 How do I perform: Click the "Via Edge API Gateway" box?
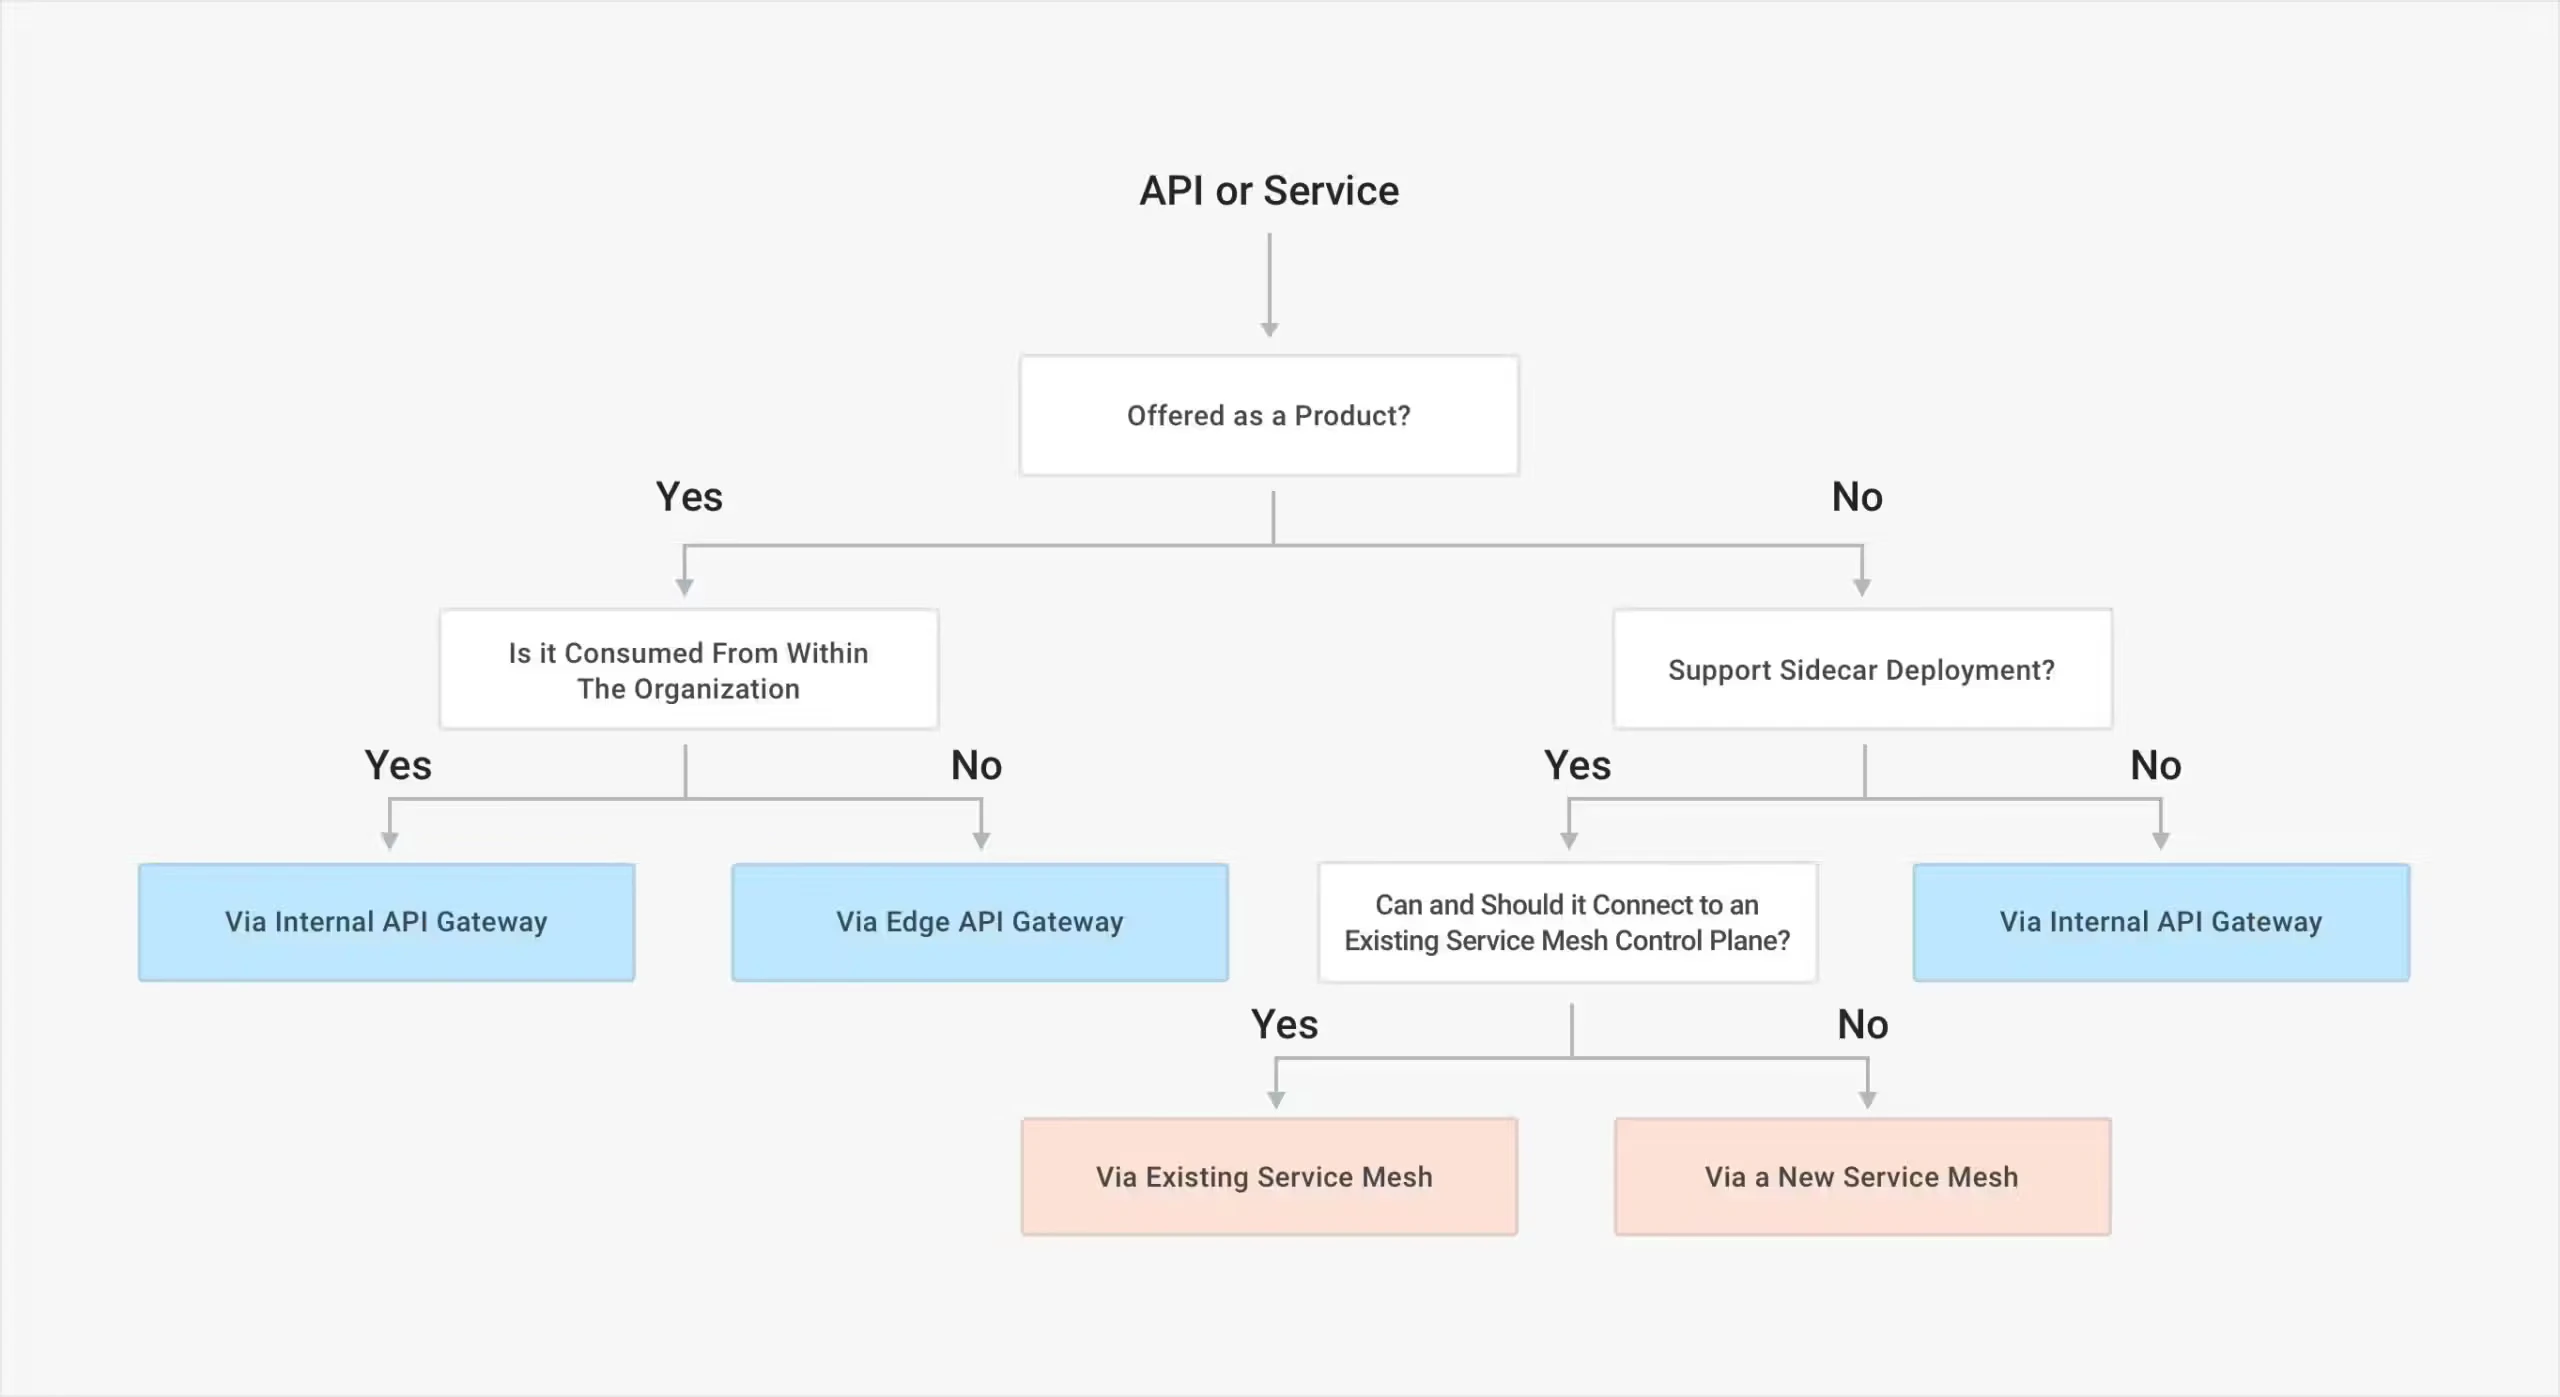coord(980,922)
